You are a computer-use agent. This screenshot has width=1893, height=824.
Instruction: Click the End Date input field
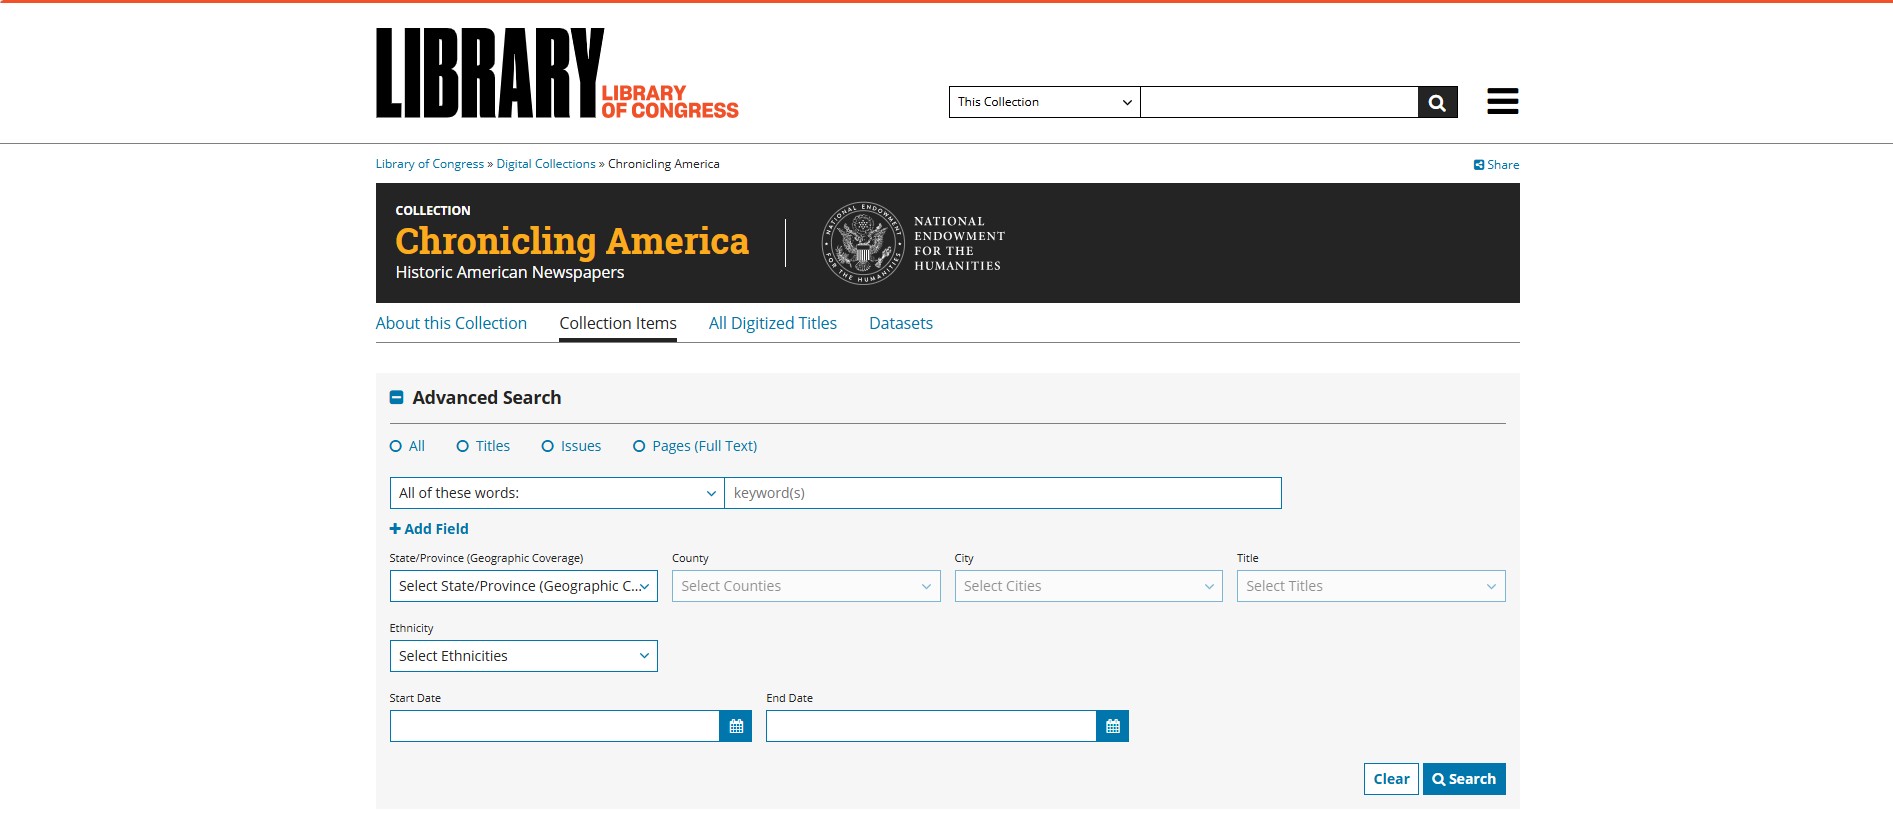tap(931, 726)
